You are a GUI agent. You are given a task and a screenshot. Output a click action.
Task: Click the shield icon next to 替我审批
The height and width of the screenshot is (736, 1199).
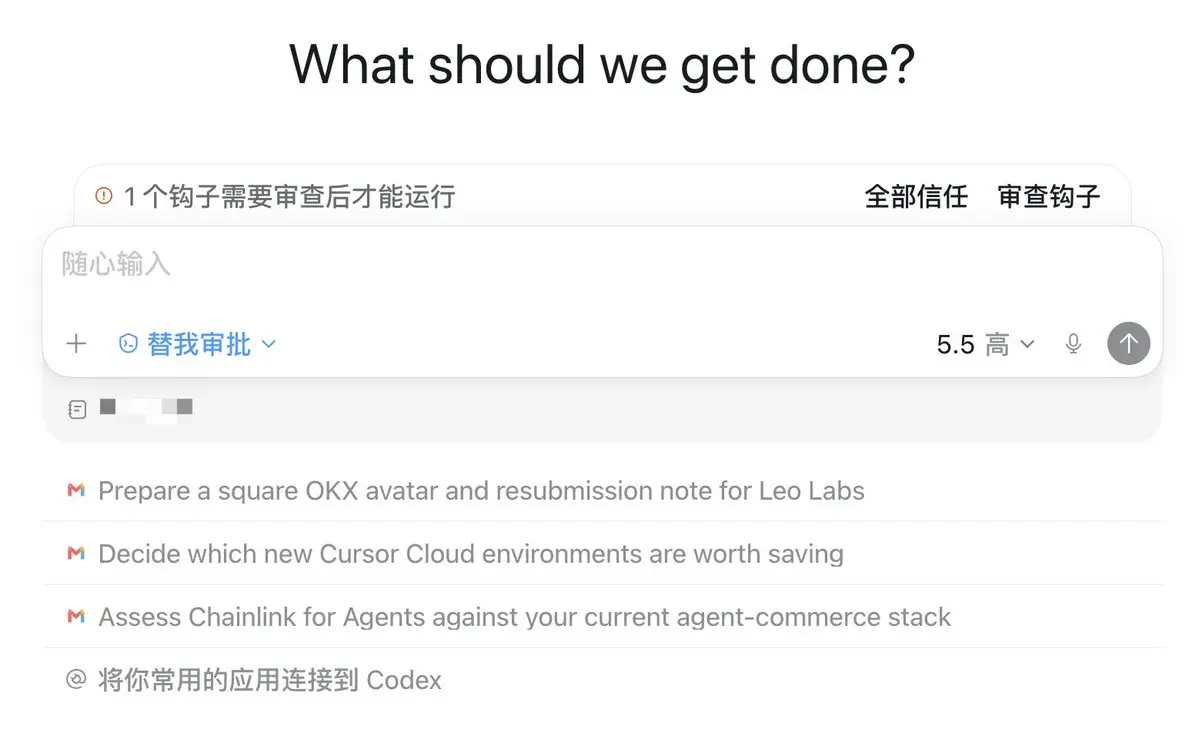pos(128,344)
